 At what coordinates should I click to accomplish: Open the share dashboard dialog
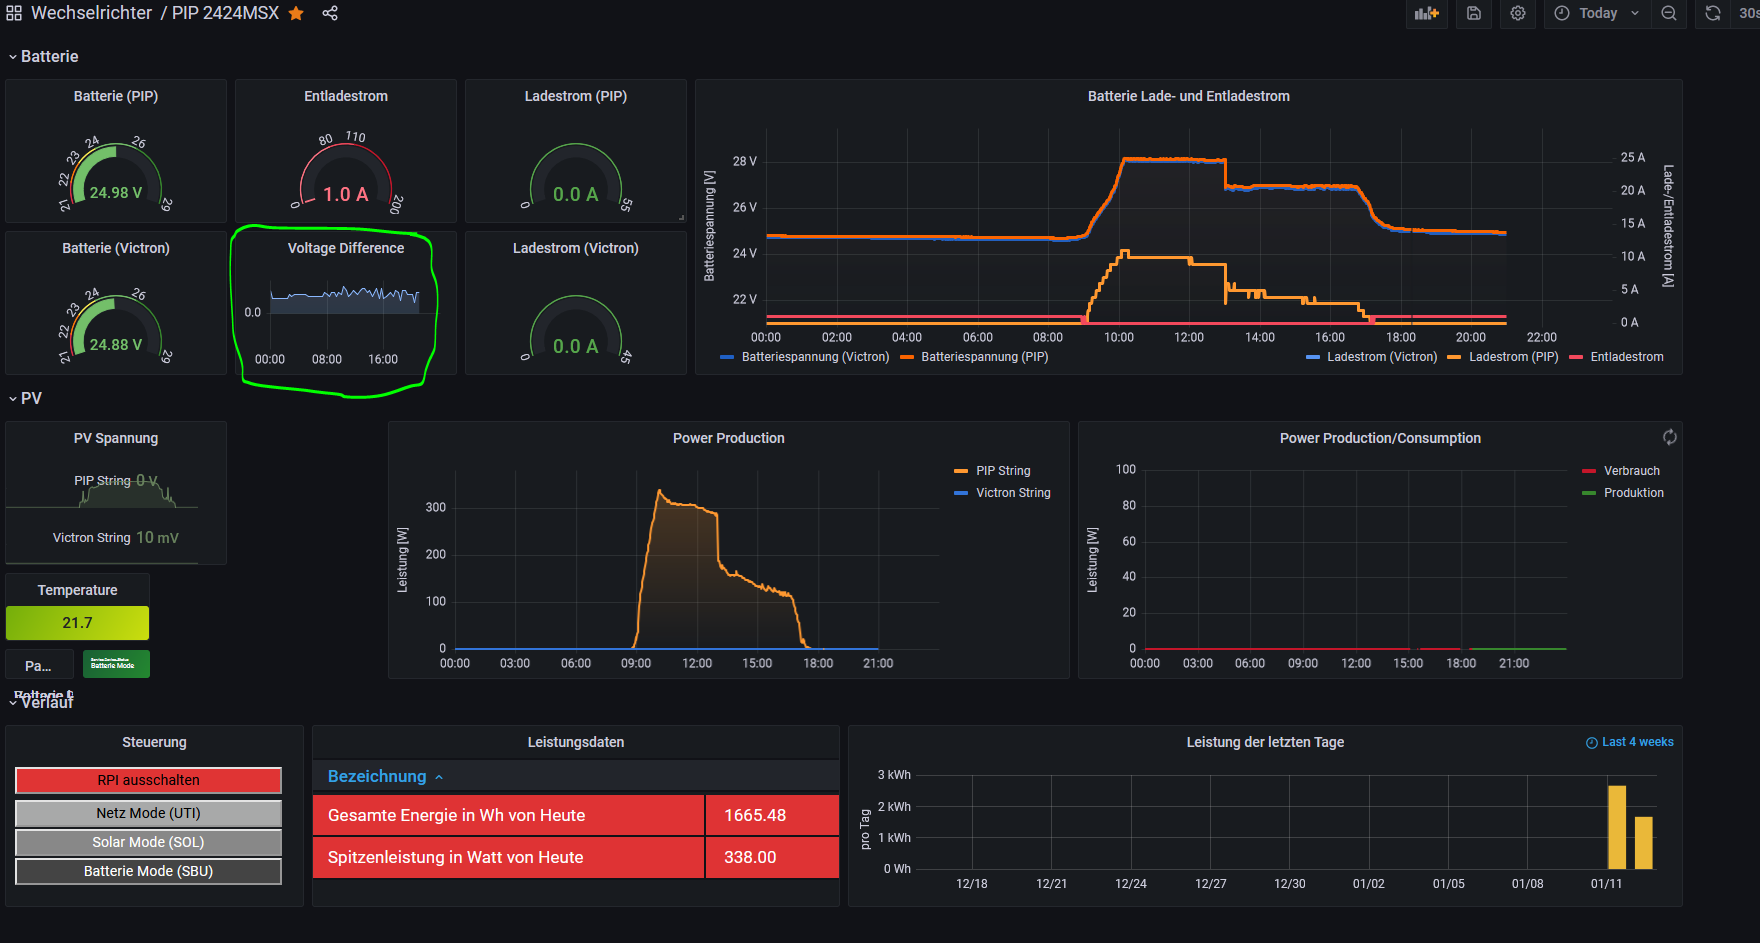click(x=330, y=13)
